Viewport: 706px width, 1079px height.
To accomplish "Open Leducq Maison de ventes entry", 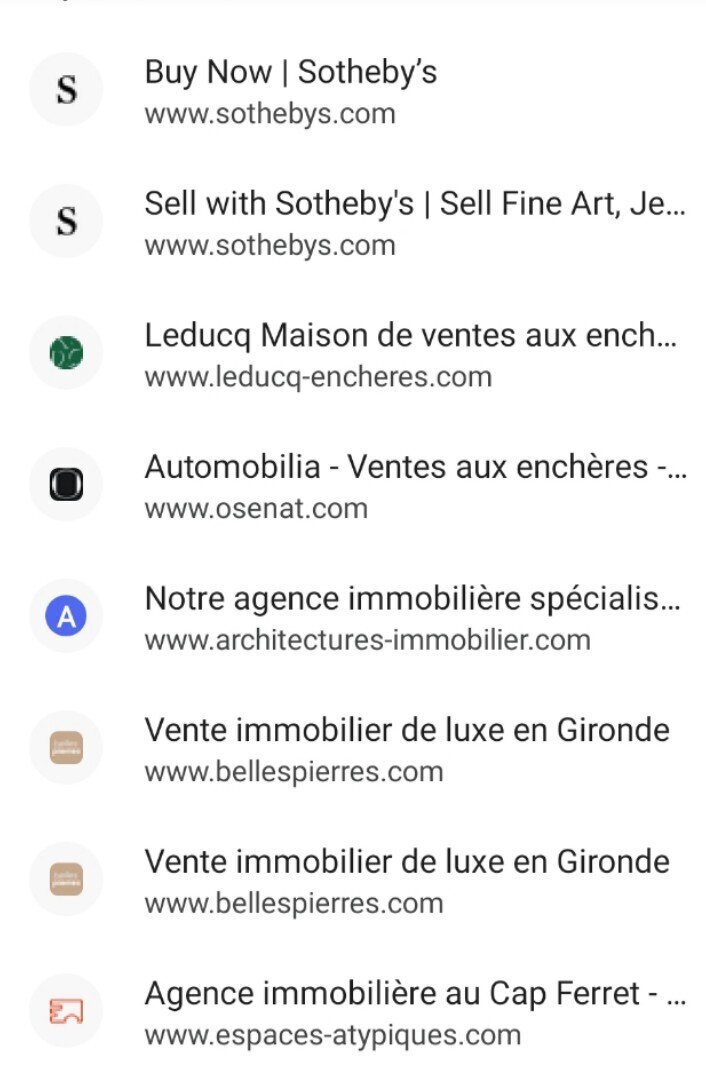I will [x=353, y=353].
